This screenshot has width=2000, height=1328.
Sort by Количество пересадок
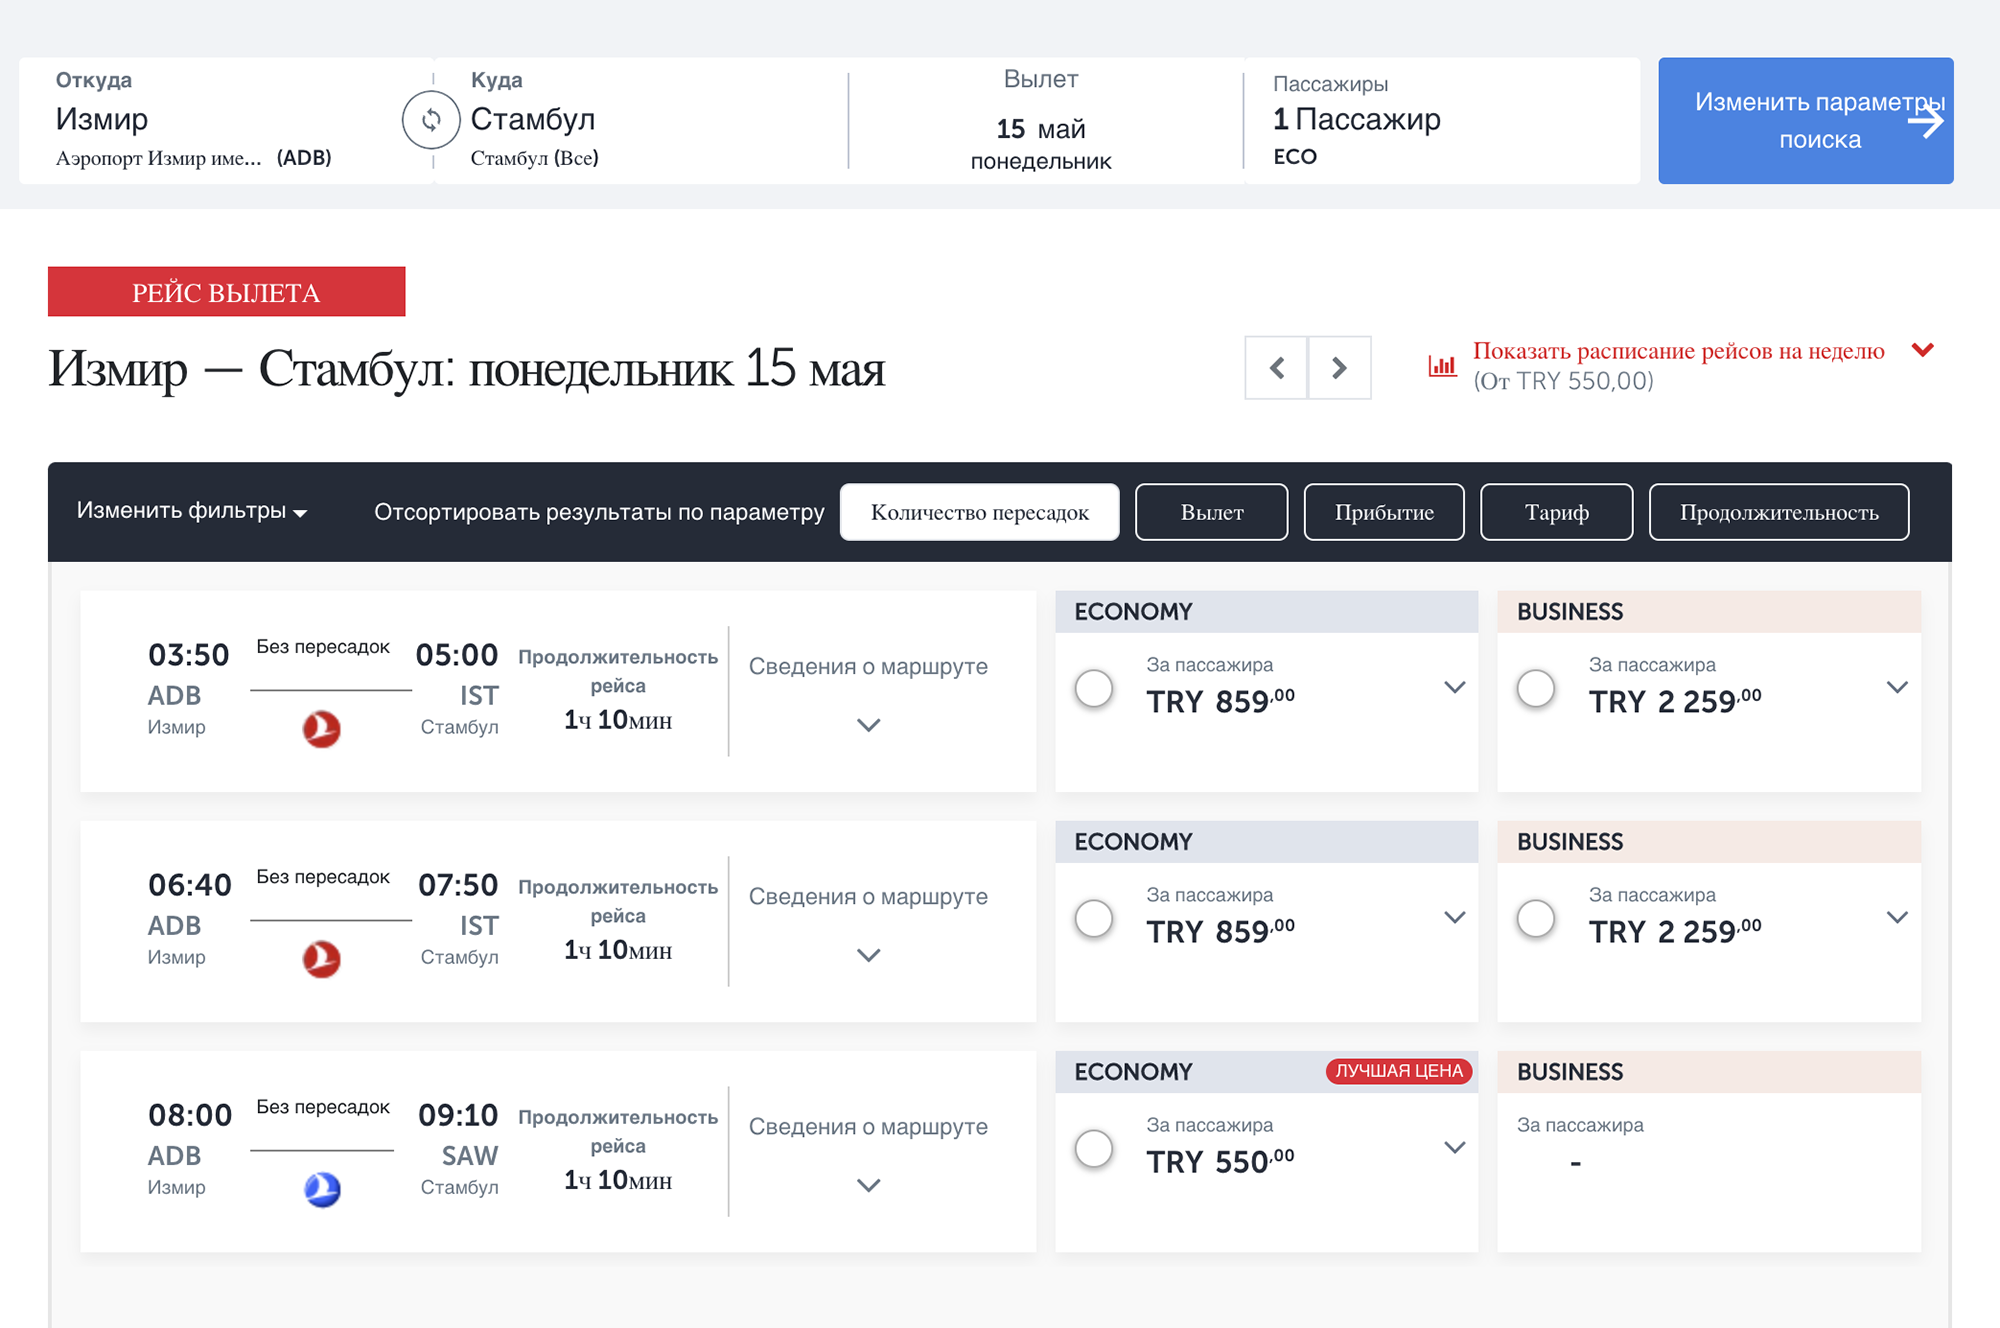(980, 512)
